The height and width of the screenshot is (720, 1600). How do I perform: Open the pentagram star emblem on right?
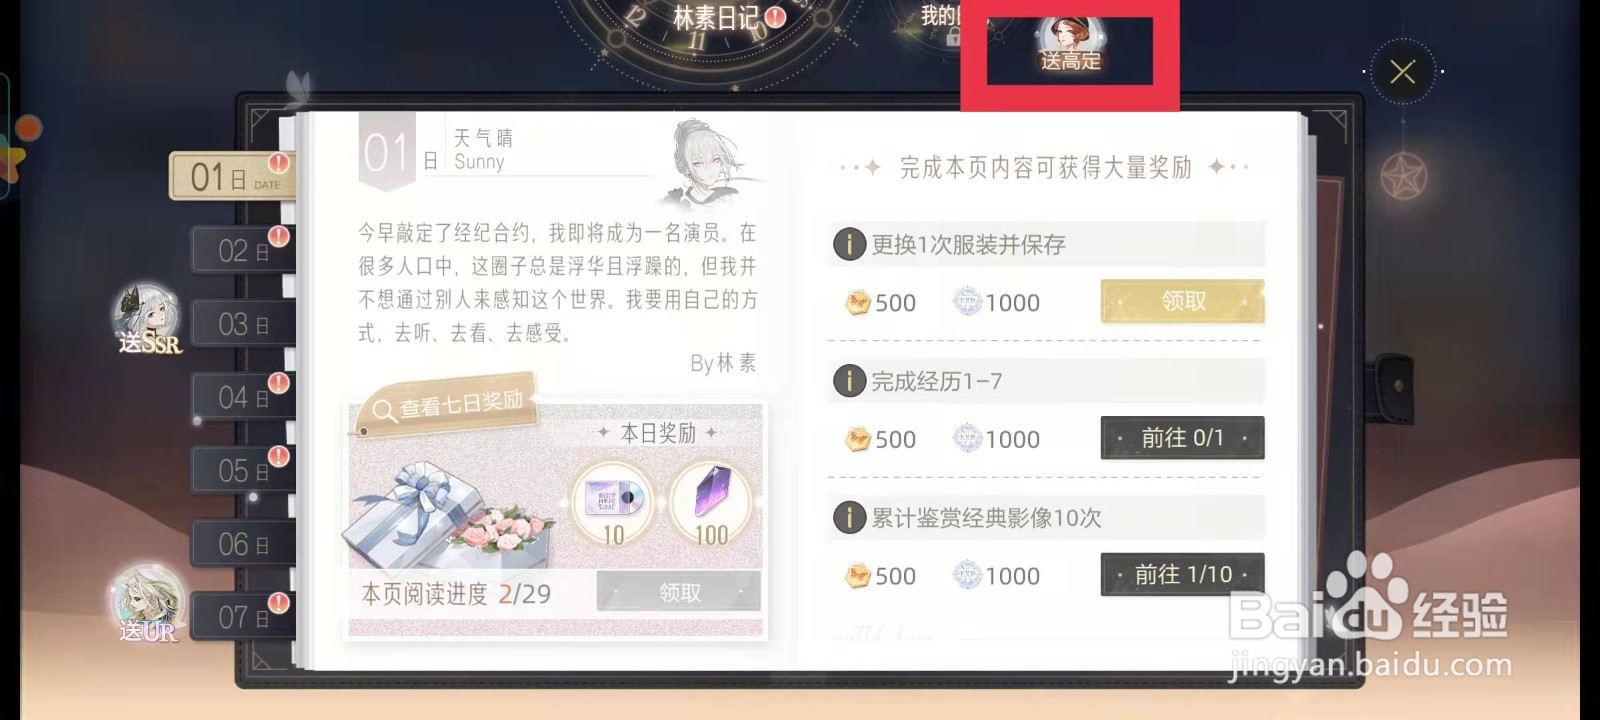coord(1404,177)
